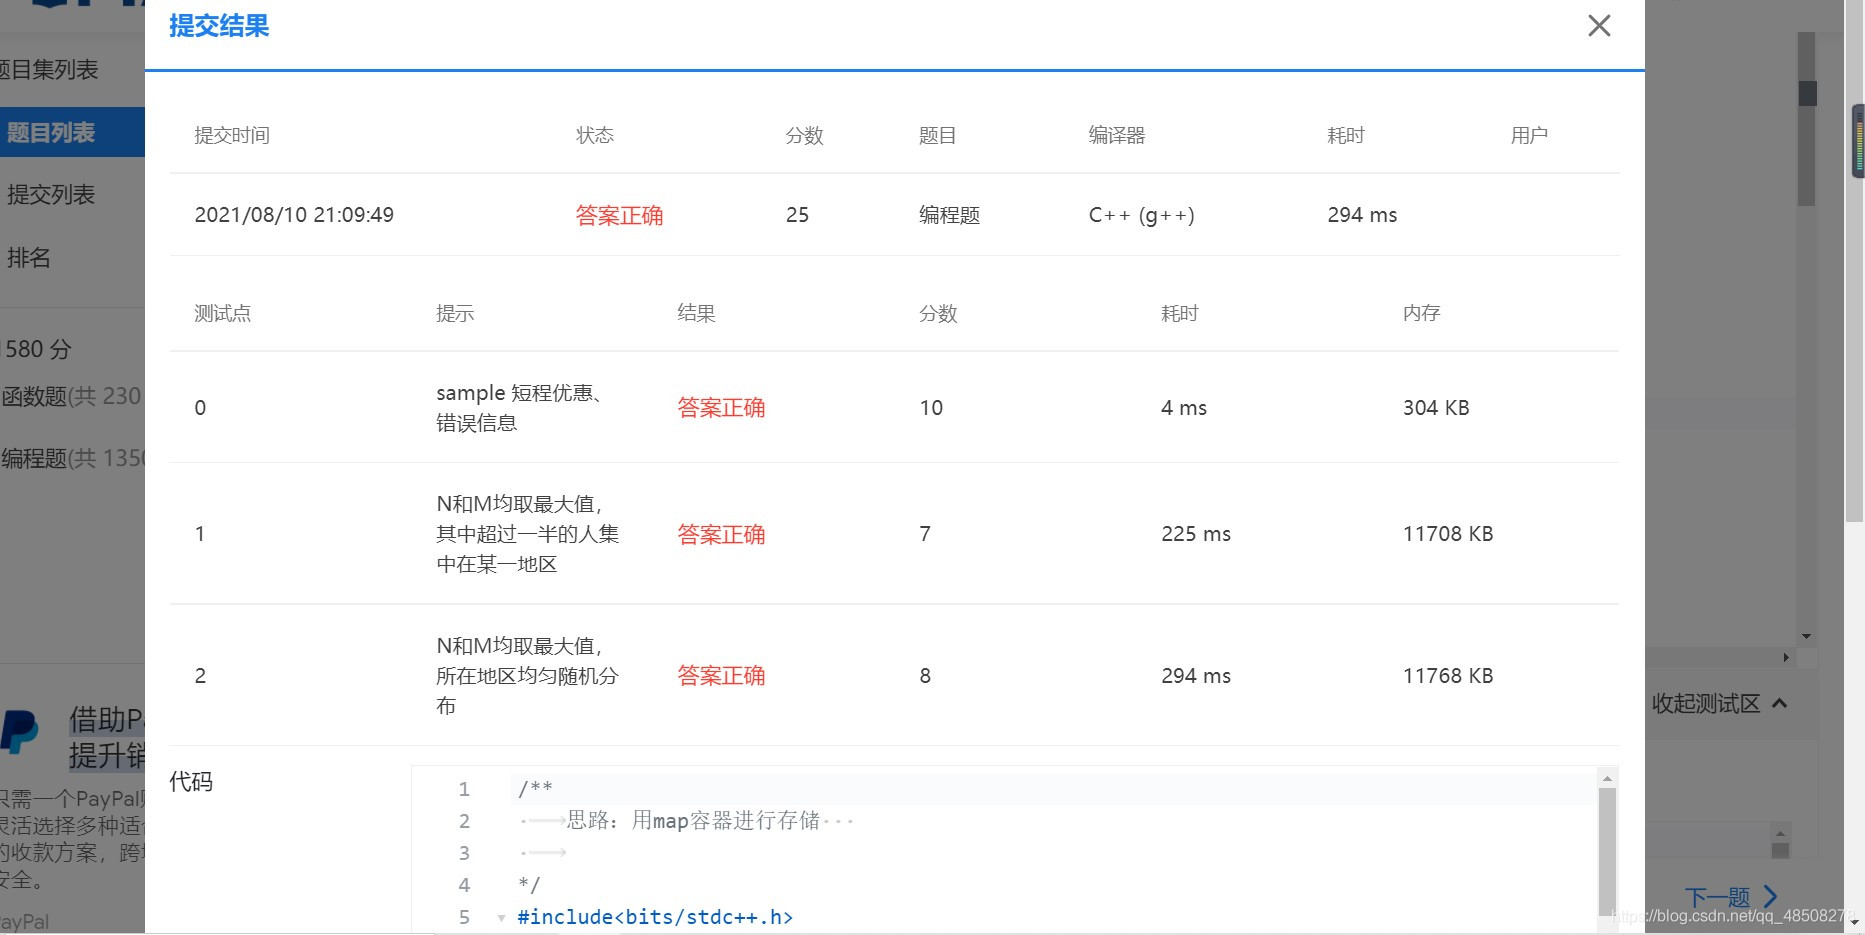The width and height of the screenshot is (1865, 935).
Task: Click the 编译器 column header
Action: (x=1116, y=135)
